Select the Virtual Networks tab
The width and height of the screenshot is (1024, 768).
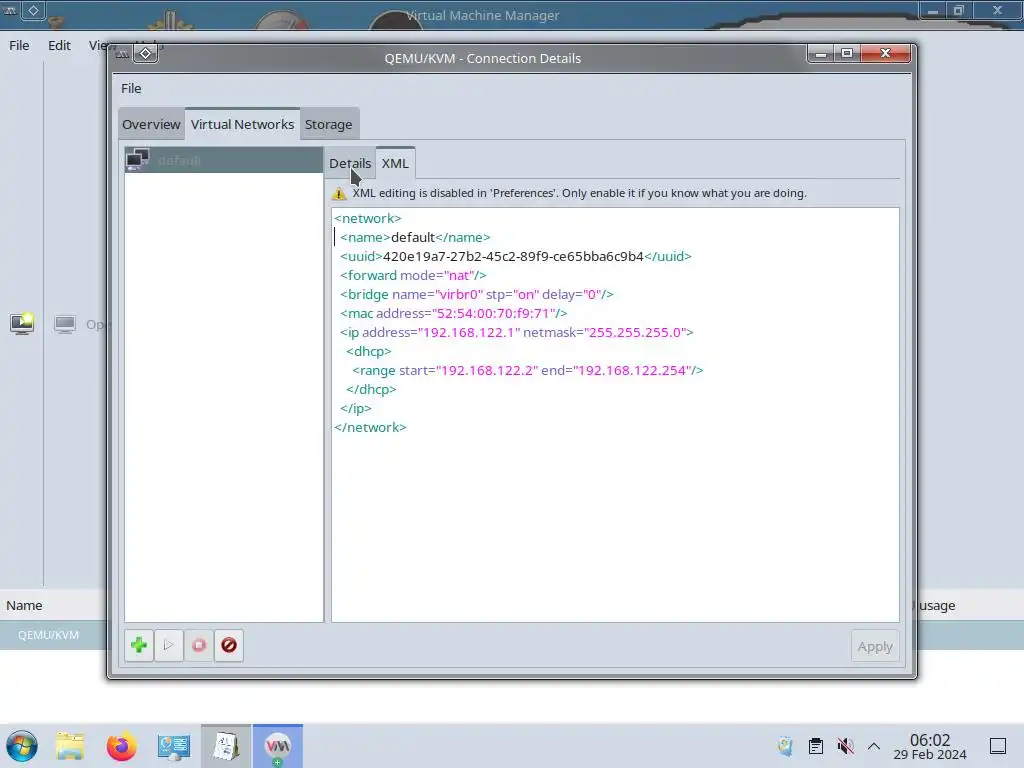(242, 124)
